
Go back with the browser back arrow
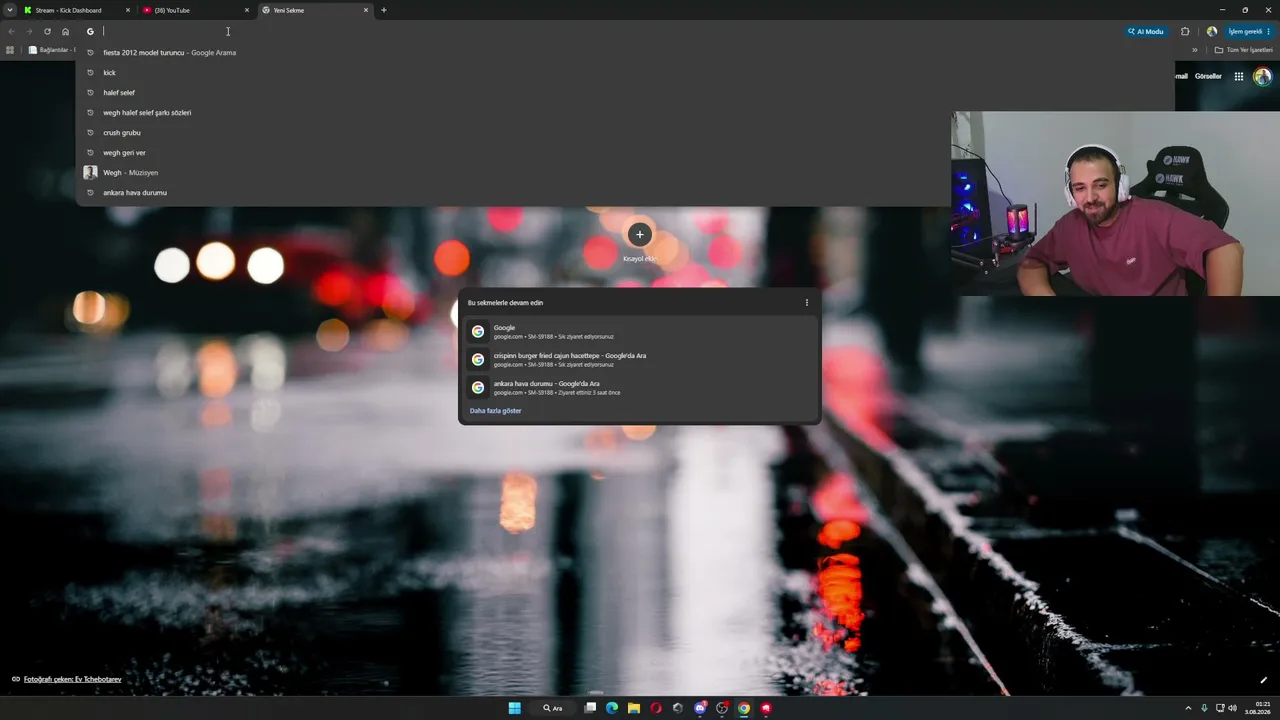pos(11,31)
